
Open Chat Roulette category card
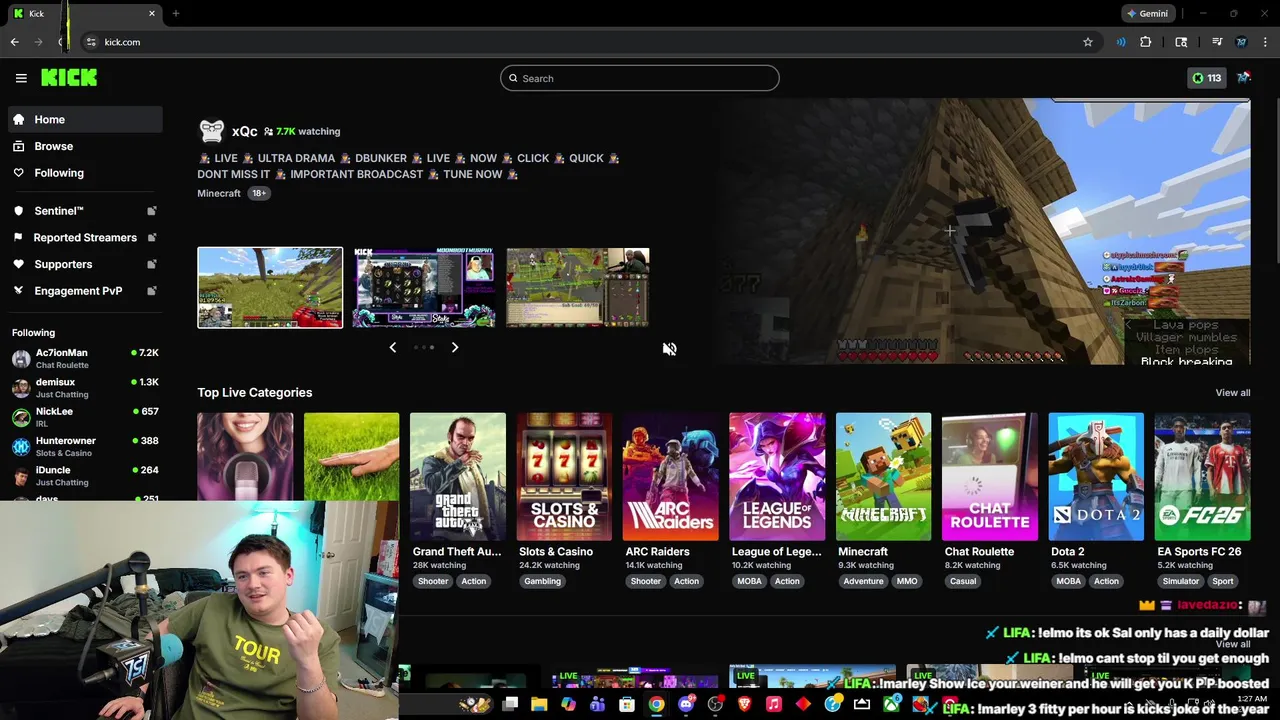pyautogui.click(x=990, y=476)
